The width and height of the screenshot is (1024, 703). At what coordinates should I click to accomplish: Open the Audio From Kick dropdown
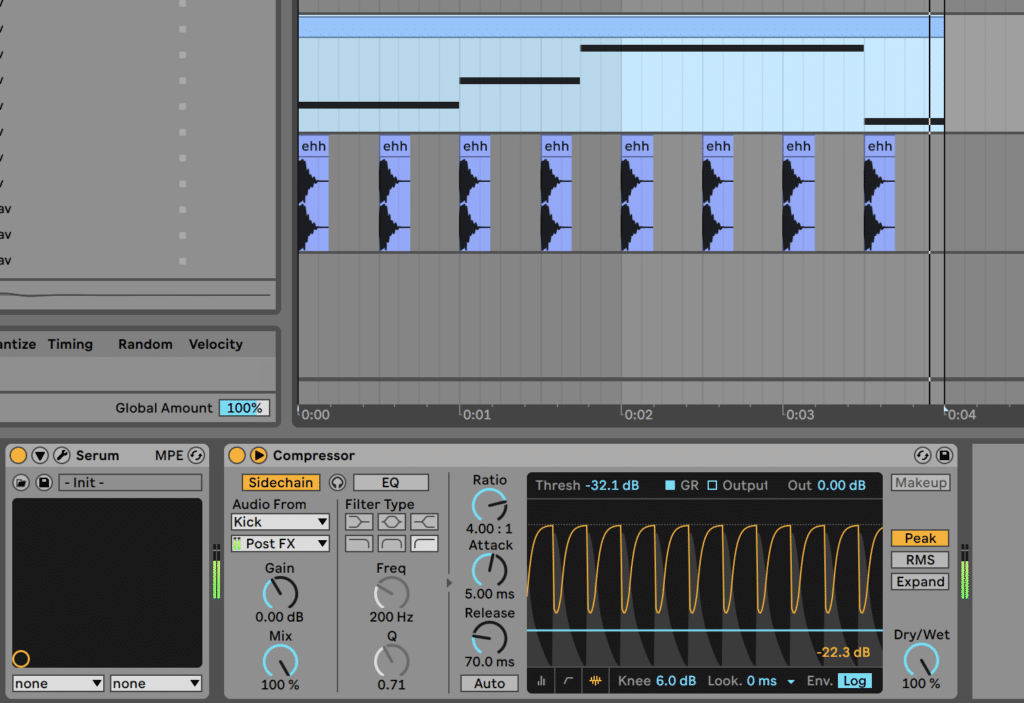click(280, 522)
